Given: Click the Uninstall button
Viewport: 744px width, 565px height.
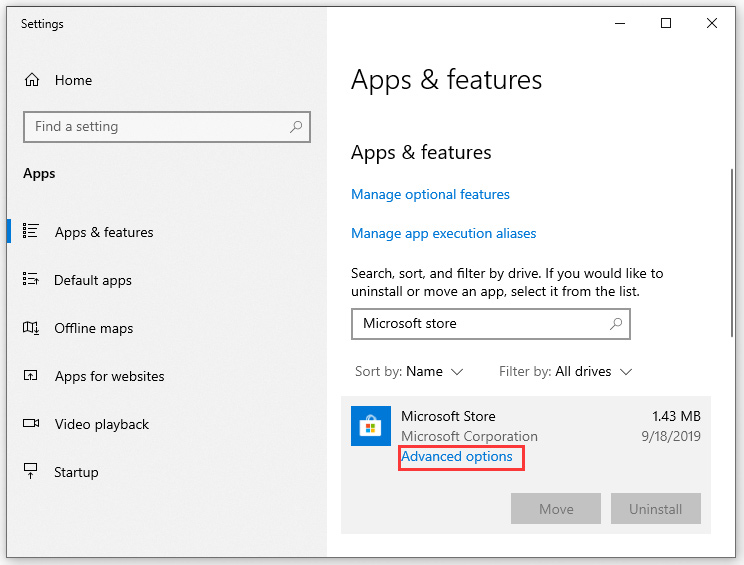Looking at the screenshot, I should click(x=656, y=509).
